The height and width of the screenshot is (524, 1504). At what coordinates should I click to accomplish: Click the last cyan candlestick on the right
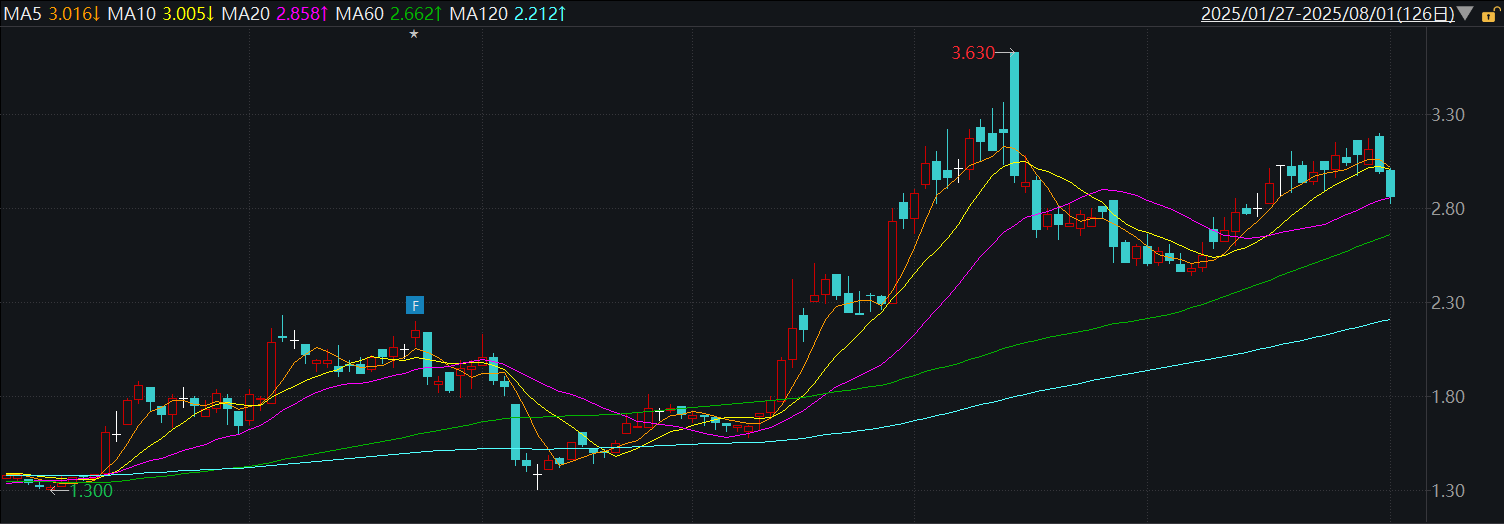click(1390, 184)
